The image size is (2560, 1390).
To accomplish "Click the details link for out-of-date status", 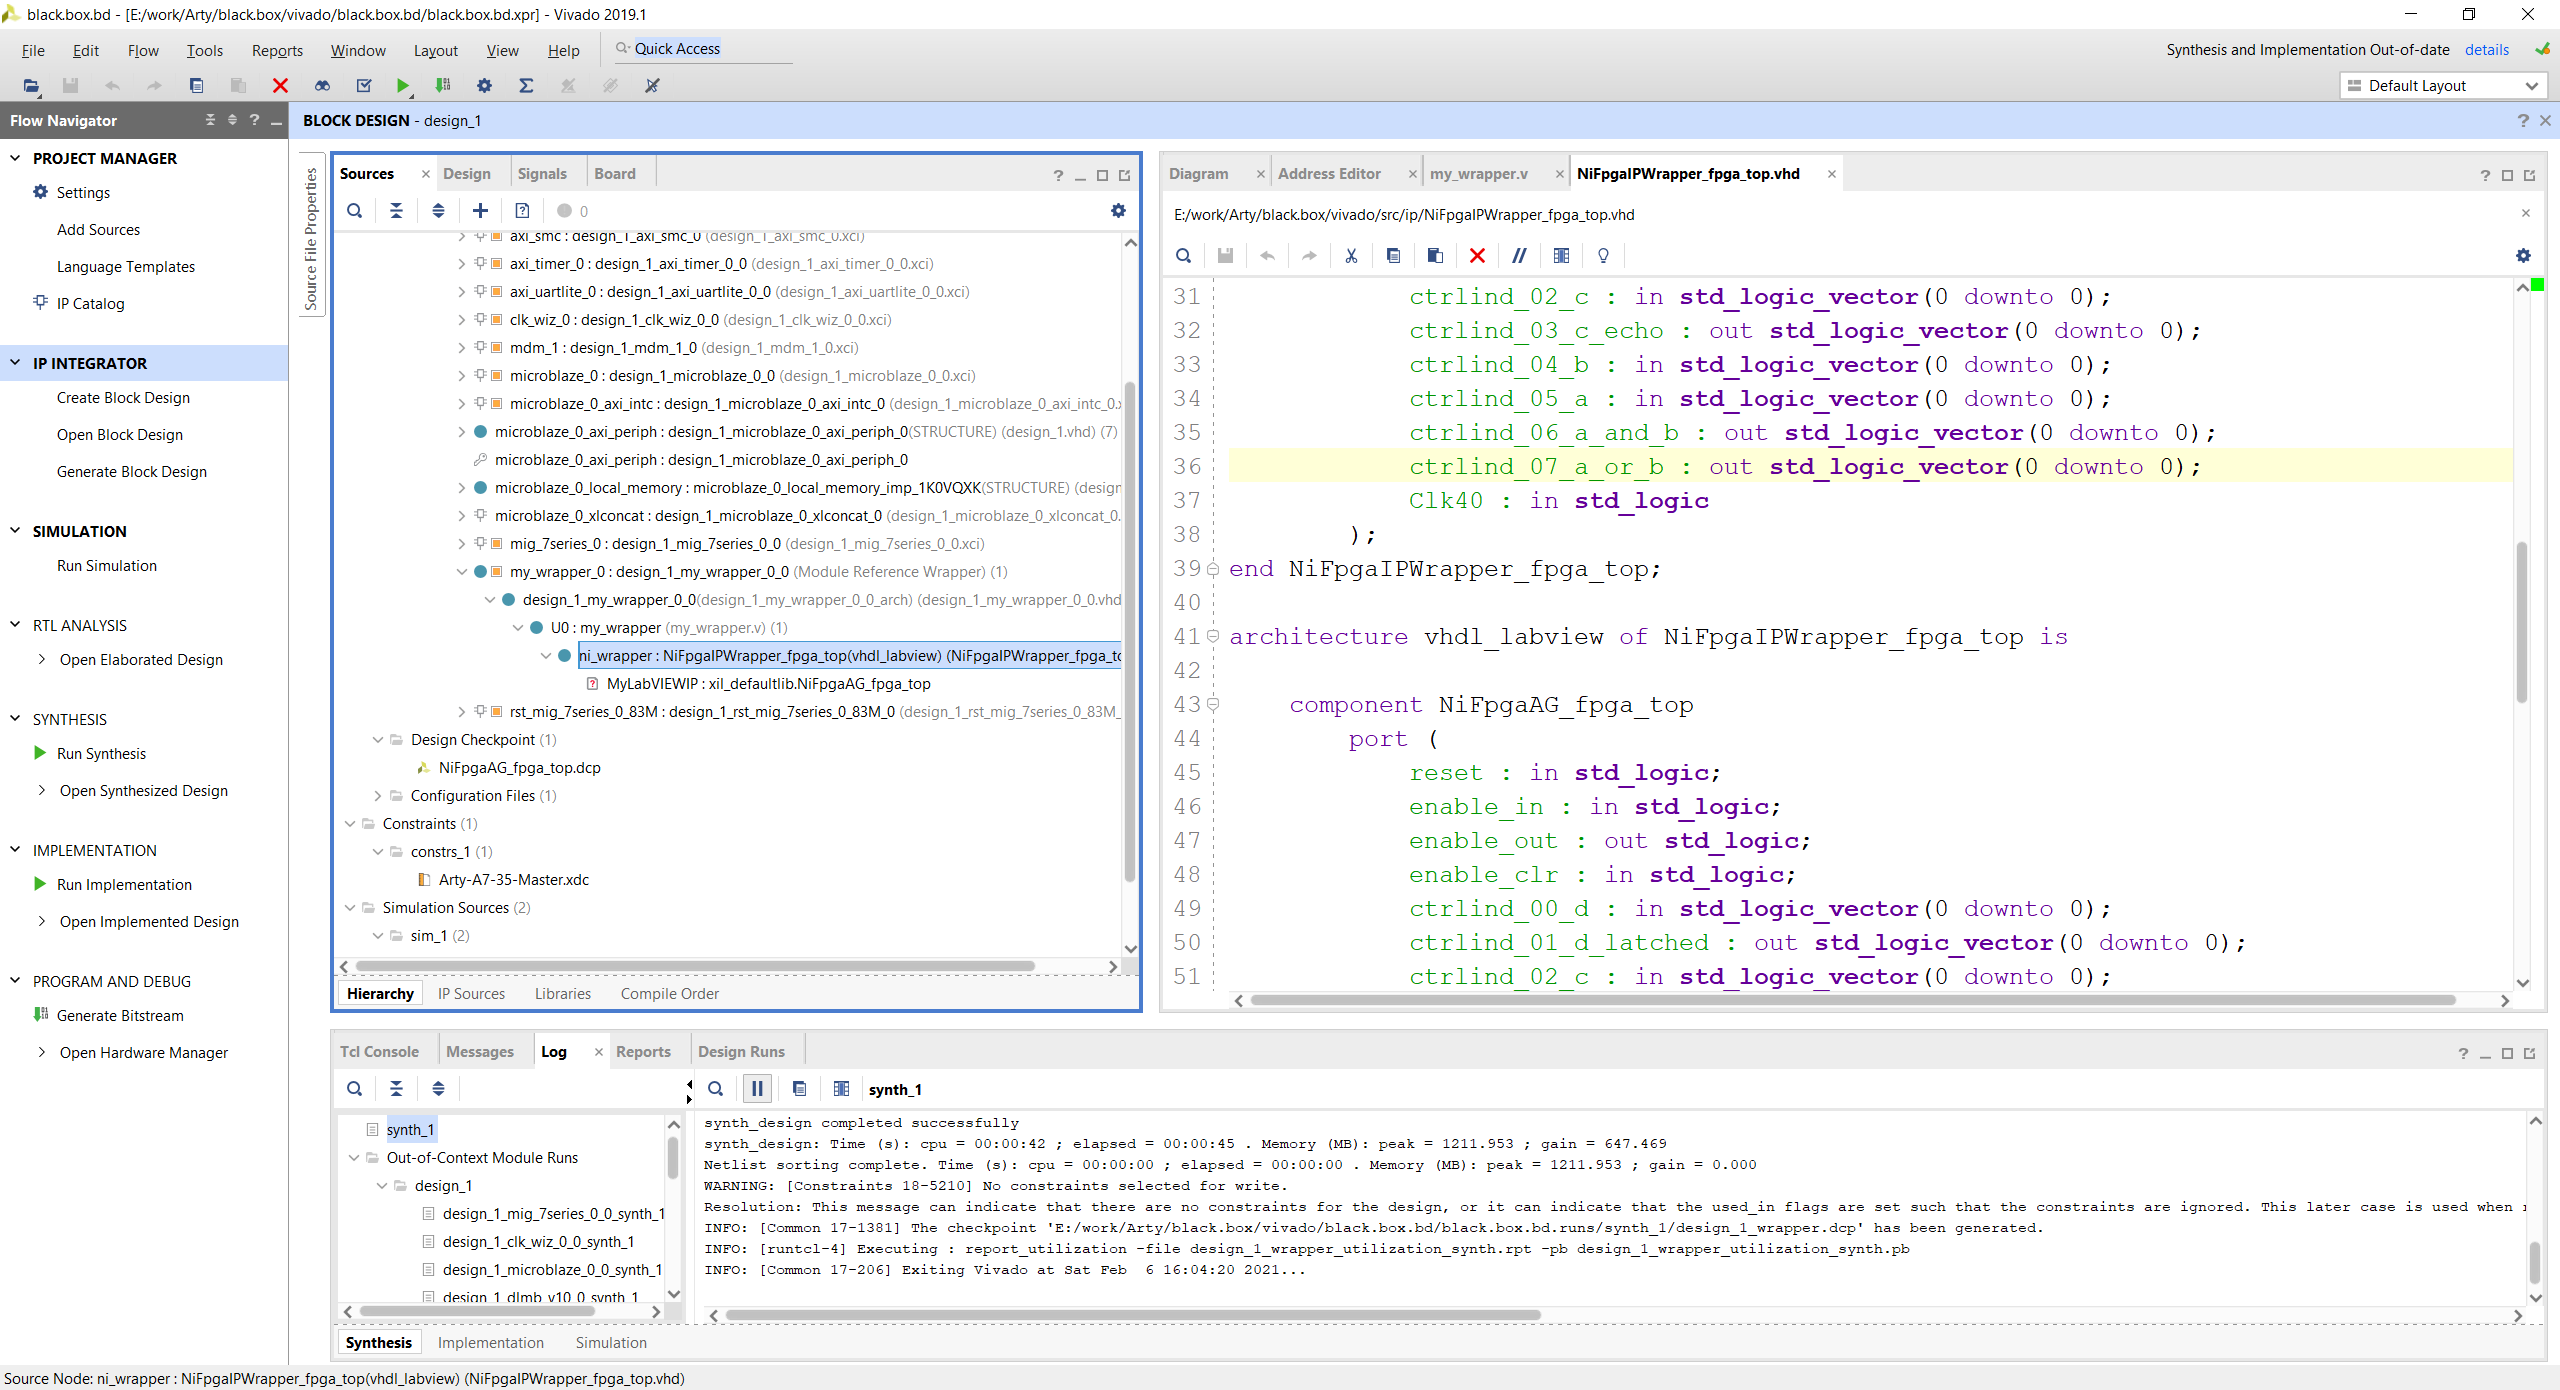I will 2486,50.
